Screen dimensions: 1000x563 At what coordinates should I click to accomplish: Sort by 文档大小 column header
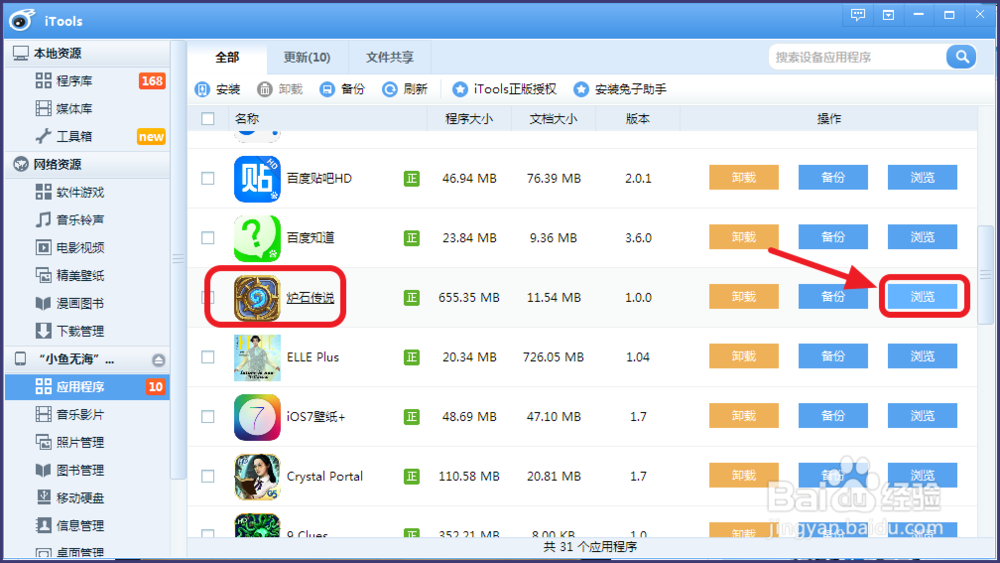pos(553,119)
